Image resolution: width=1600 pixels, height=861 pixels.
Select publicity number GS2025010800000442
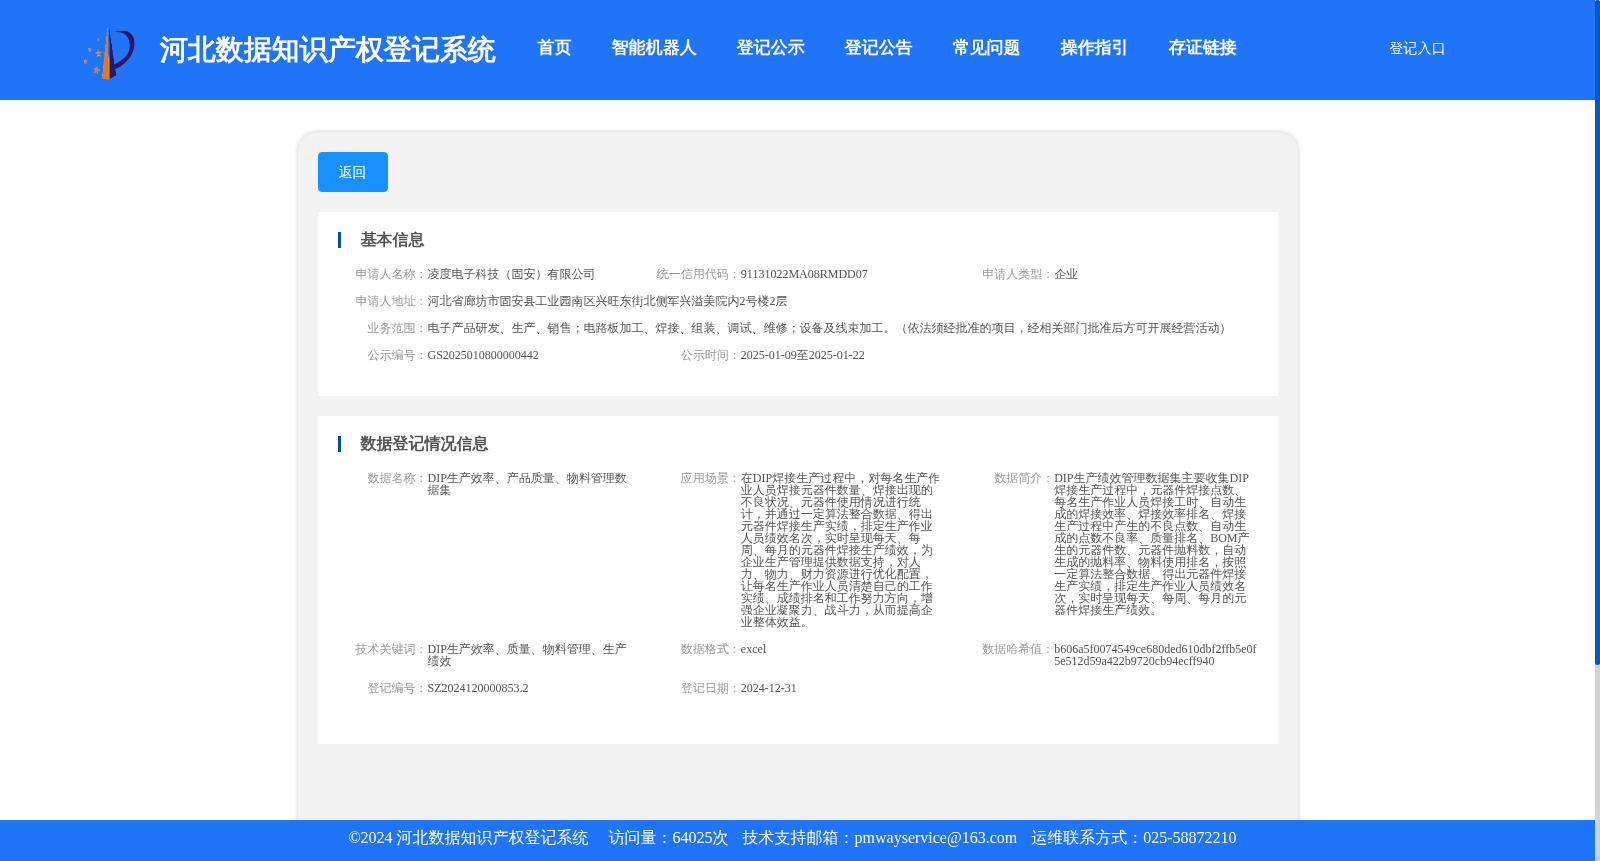click(483, 355)
